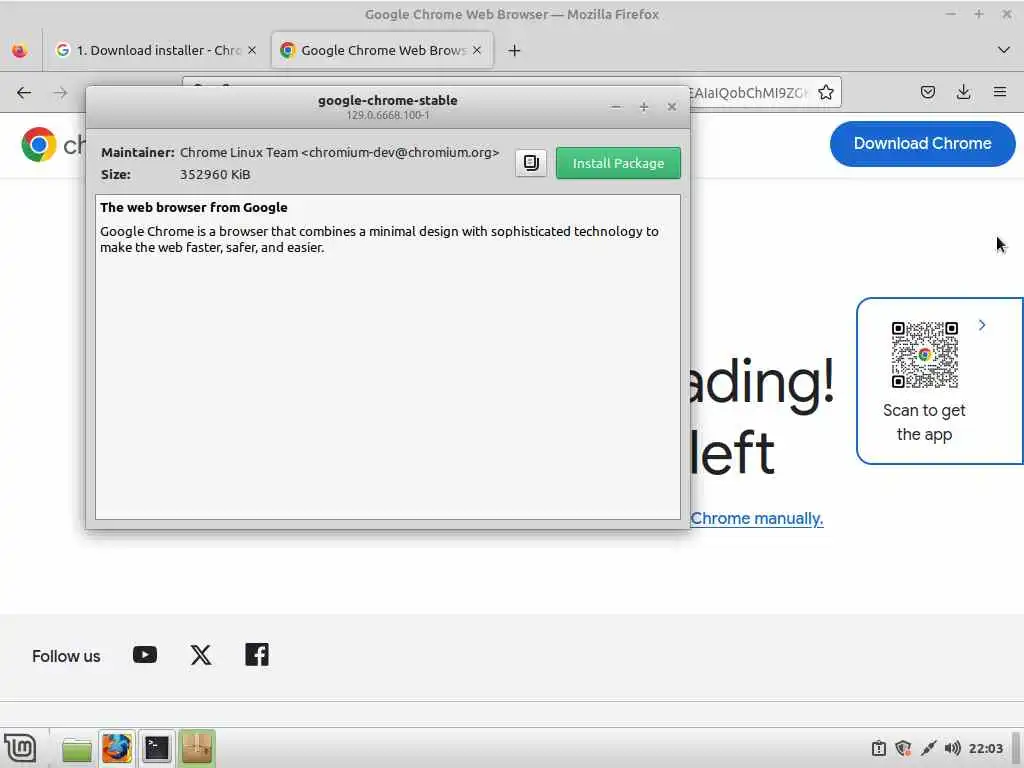This screenshot has width=1024, height=768.
Task: Open the Pocket save icon
Action: click(x=927, y=93)
